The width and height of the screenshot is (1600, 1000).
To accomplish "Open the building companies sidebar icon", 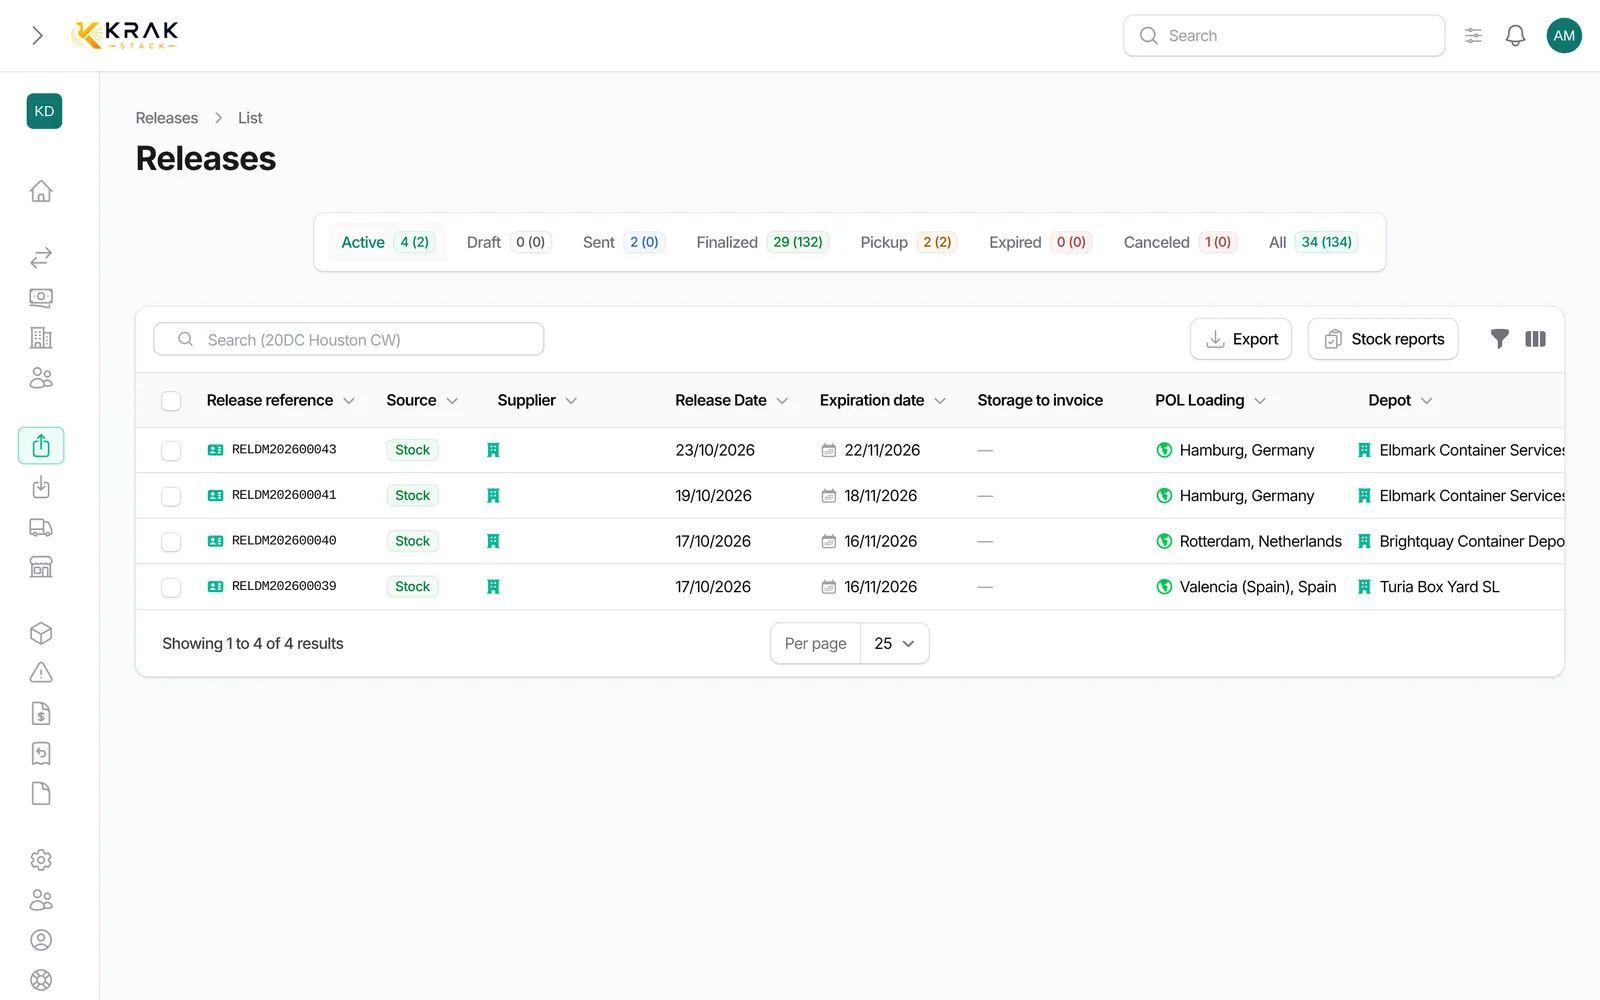I will click(x=41, y=338).
